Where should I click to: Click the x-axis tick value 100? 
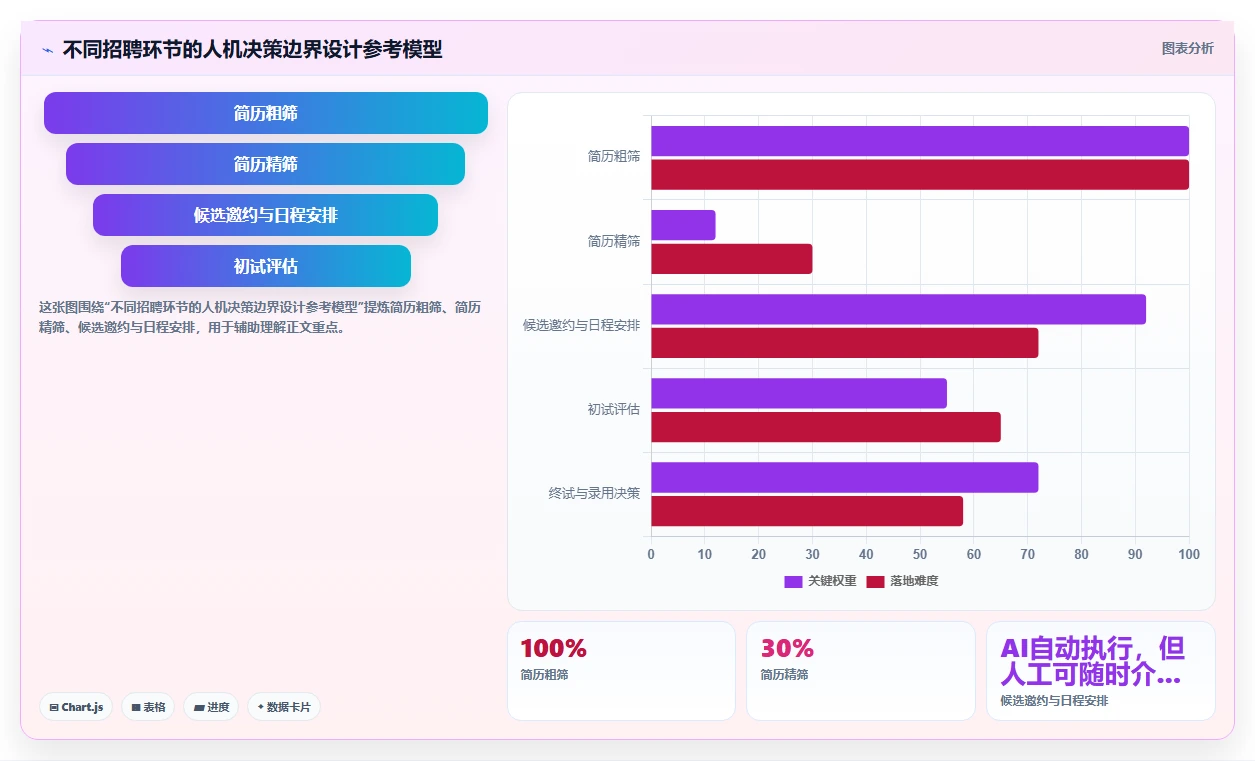pos(1188,554)
